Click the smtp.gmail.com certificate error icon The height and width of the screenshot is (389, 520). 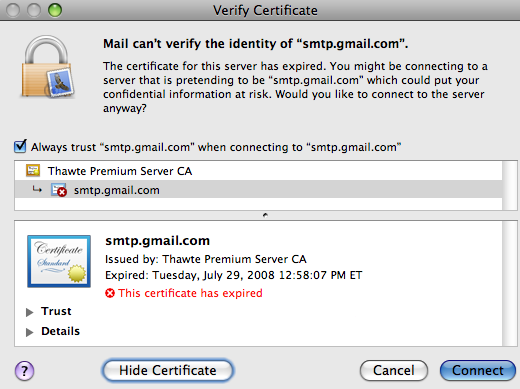pyautogui.click(x=59, y=190)
